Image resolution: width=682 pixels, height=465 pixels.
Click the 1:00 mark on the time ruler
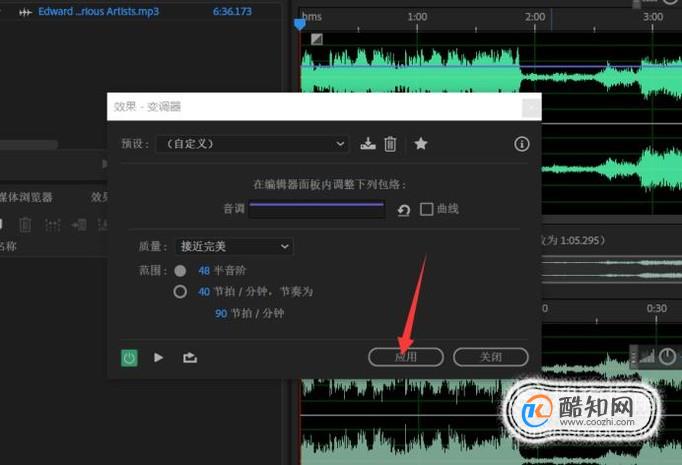pyautogui.click(x=417, y=17)
